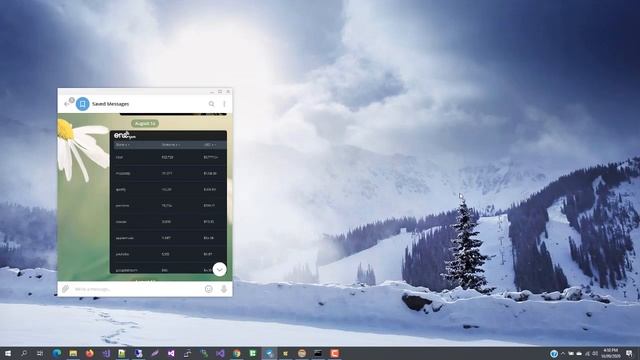Open taskbar search magnifier
The width and height of the screenshot is (640, 360).
point(24,353)
